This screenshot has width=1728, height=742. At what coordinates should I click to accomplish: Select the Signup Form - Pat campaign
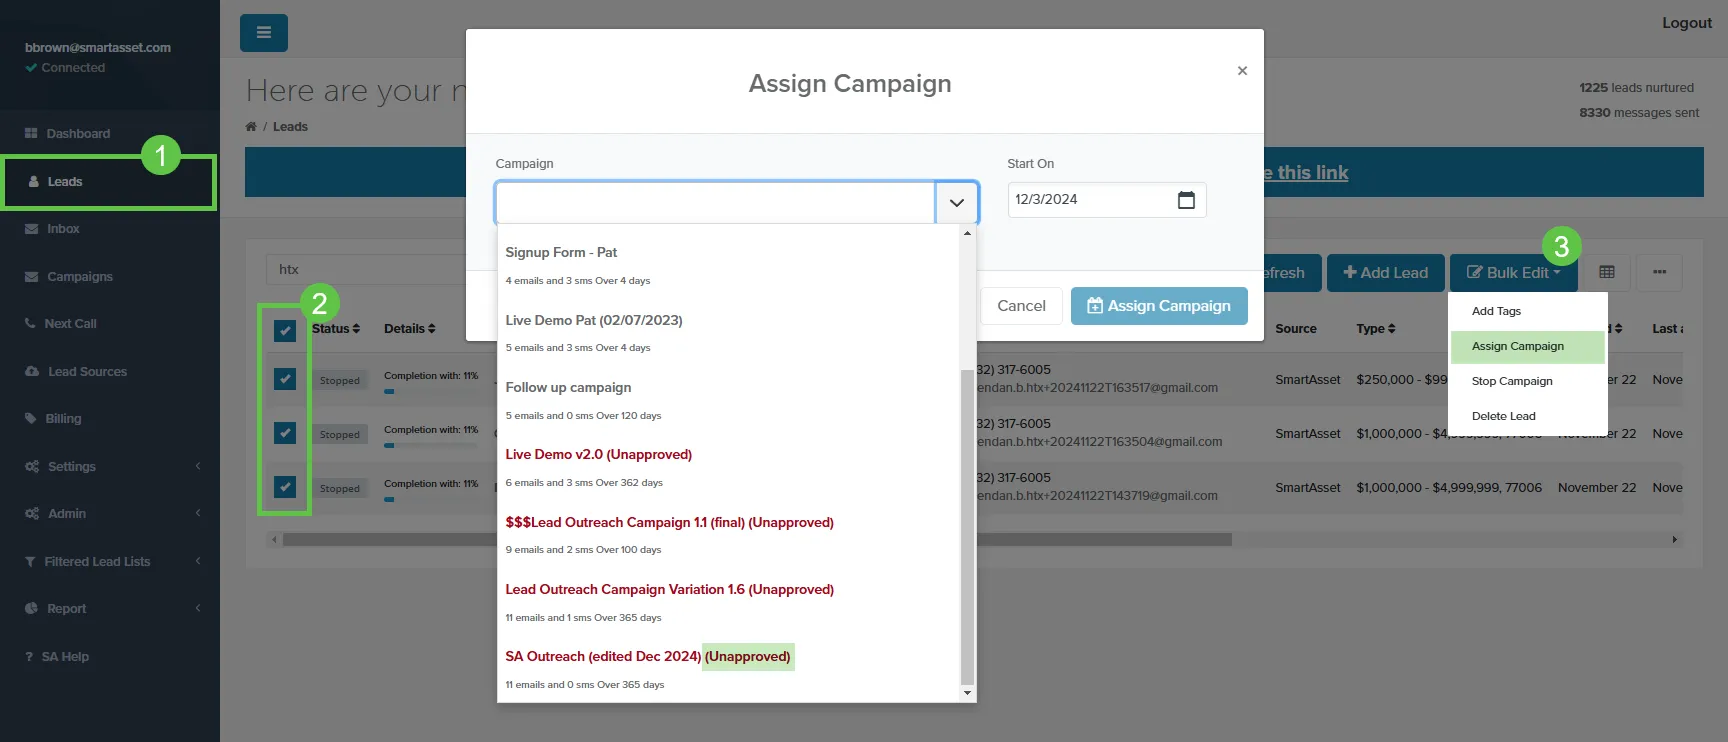(728, 265)
